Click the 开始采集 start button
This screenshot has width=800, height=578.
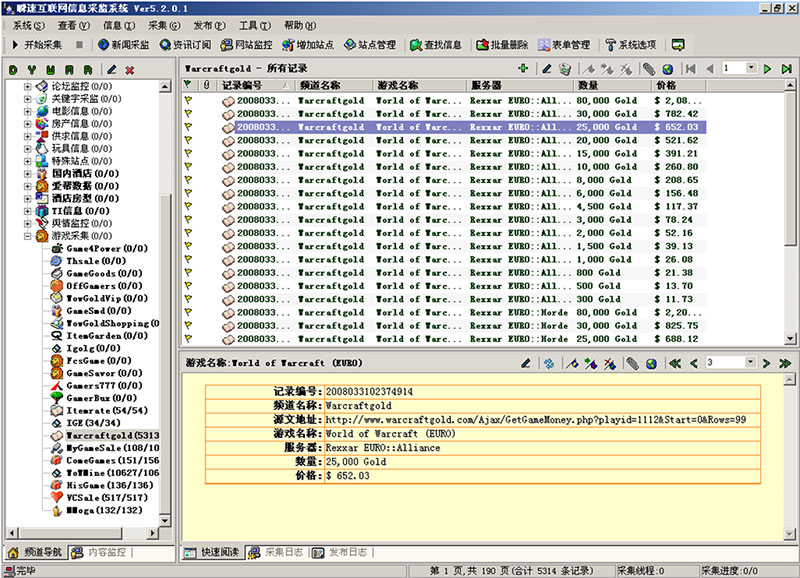pos(37,45)
